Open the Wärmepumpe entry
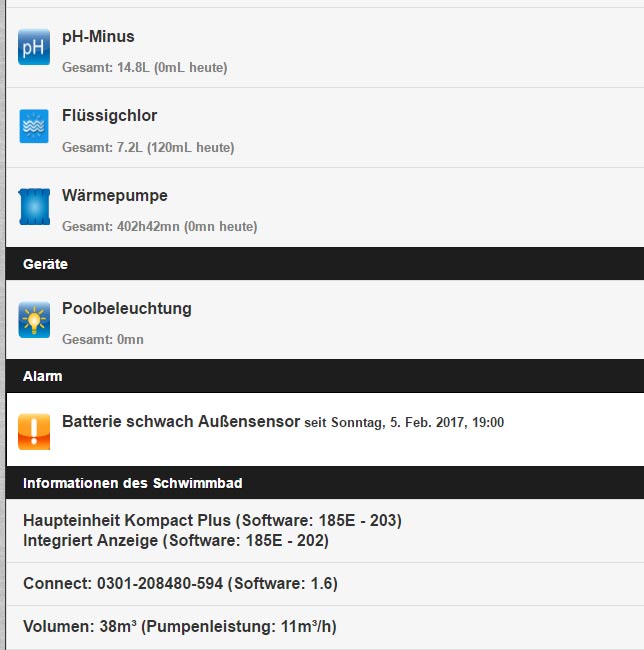 [325, 208]
